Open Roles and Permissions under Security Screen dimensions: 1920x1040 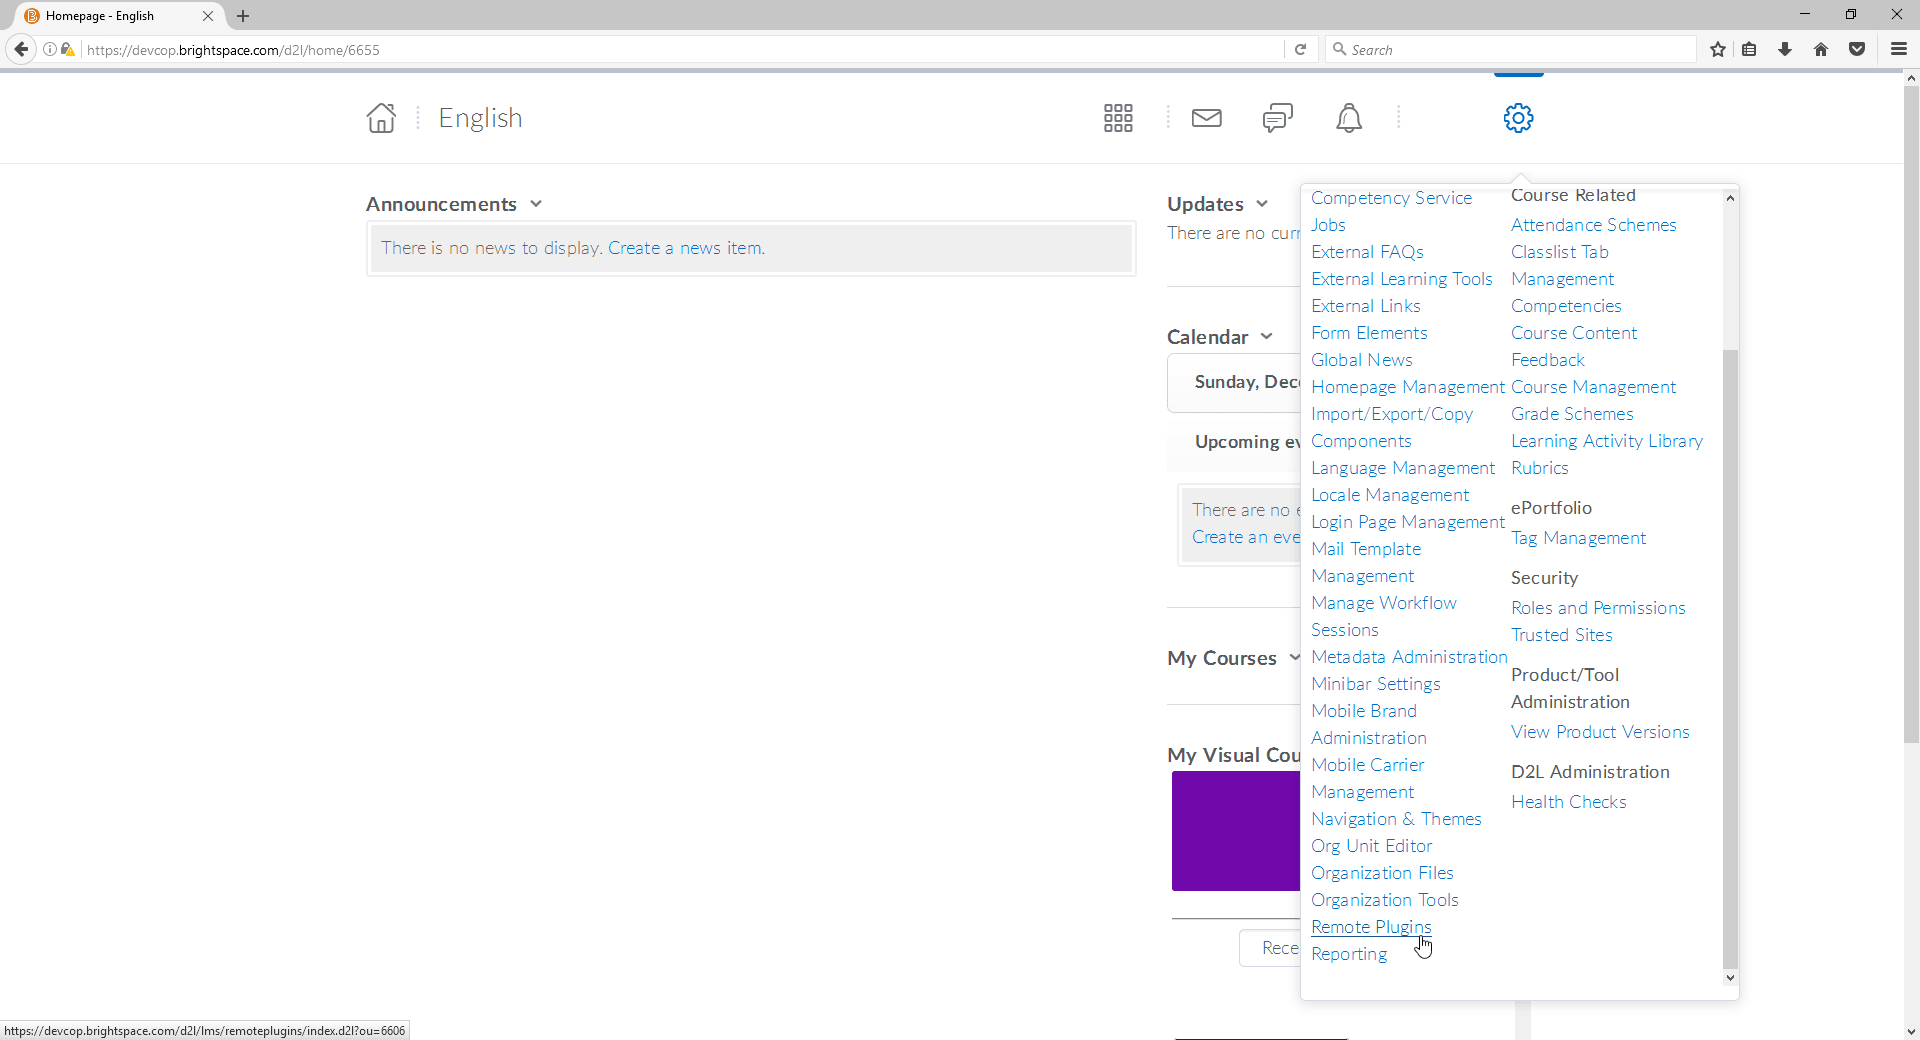1597,607
